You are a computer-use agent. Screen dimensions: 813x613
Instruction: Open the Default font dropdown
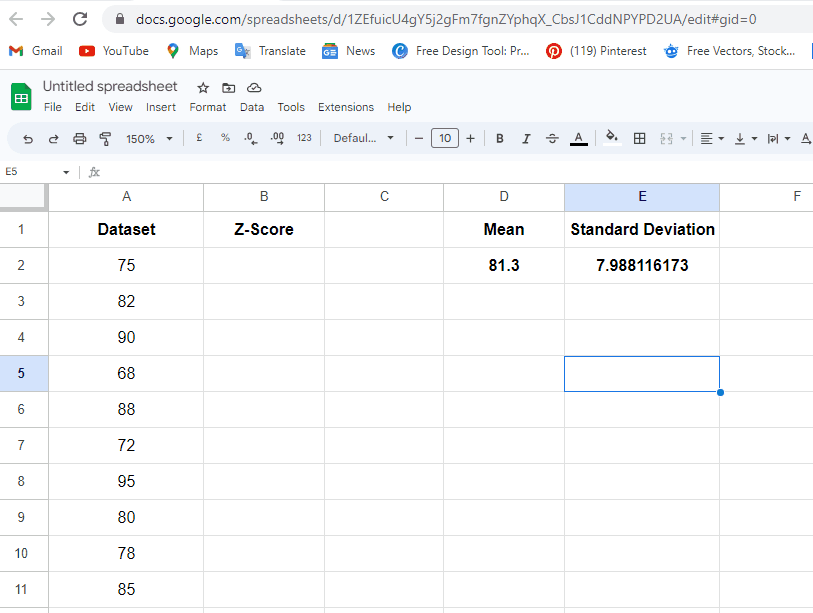coord(363,138)
